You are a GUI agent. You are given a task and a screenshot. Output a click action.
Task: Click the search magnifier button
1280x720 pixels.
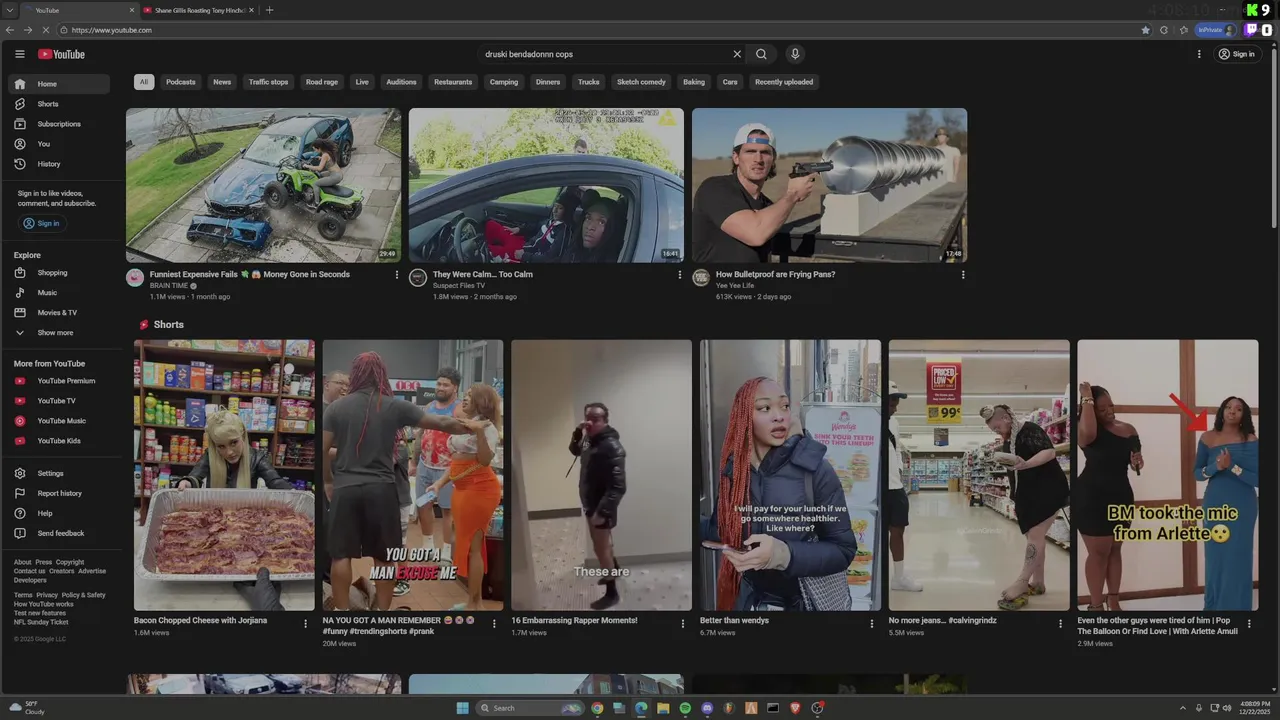pyautogui.click(x=761, y=54)
